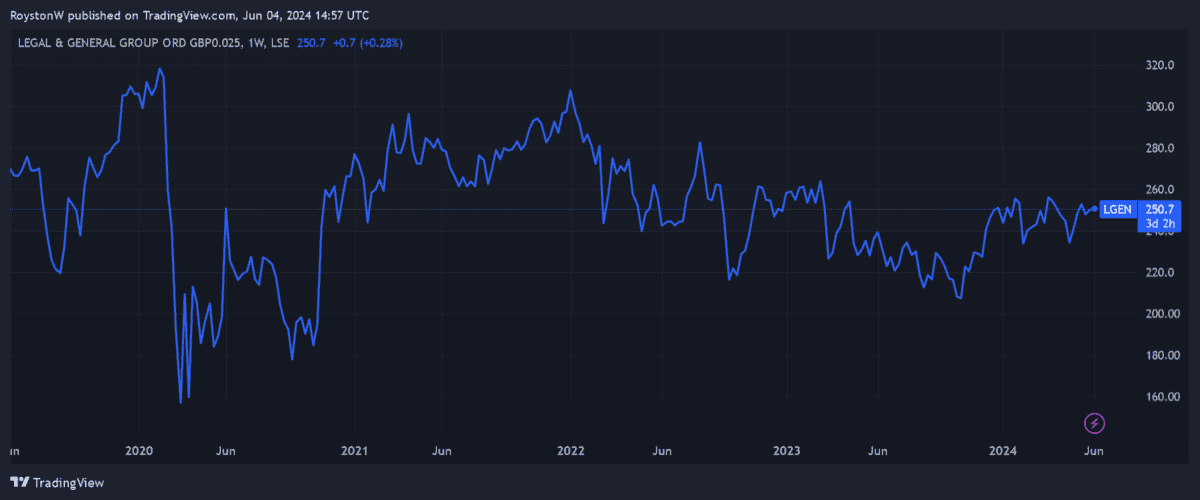1200x500 pixels.
Task: Select the blue LGEN ticker tag
Action: point(1117,209)
